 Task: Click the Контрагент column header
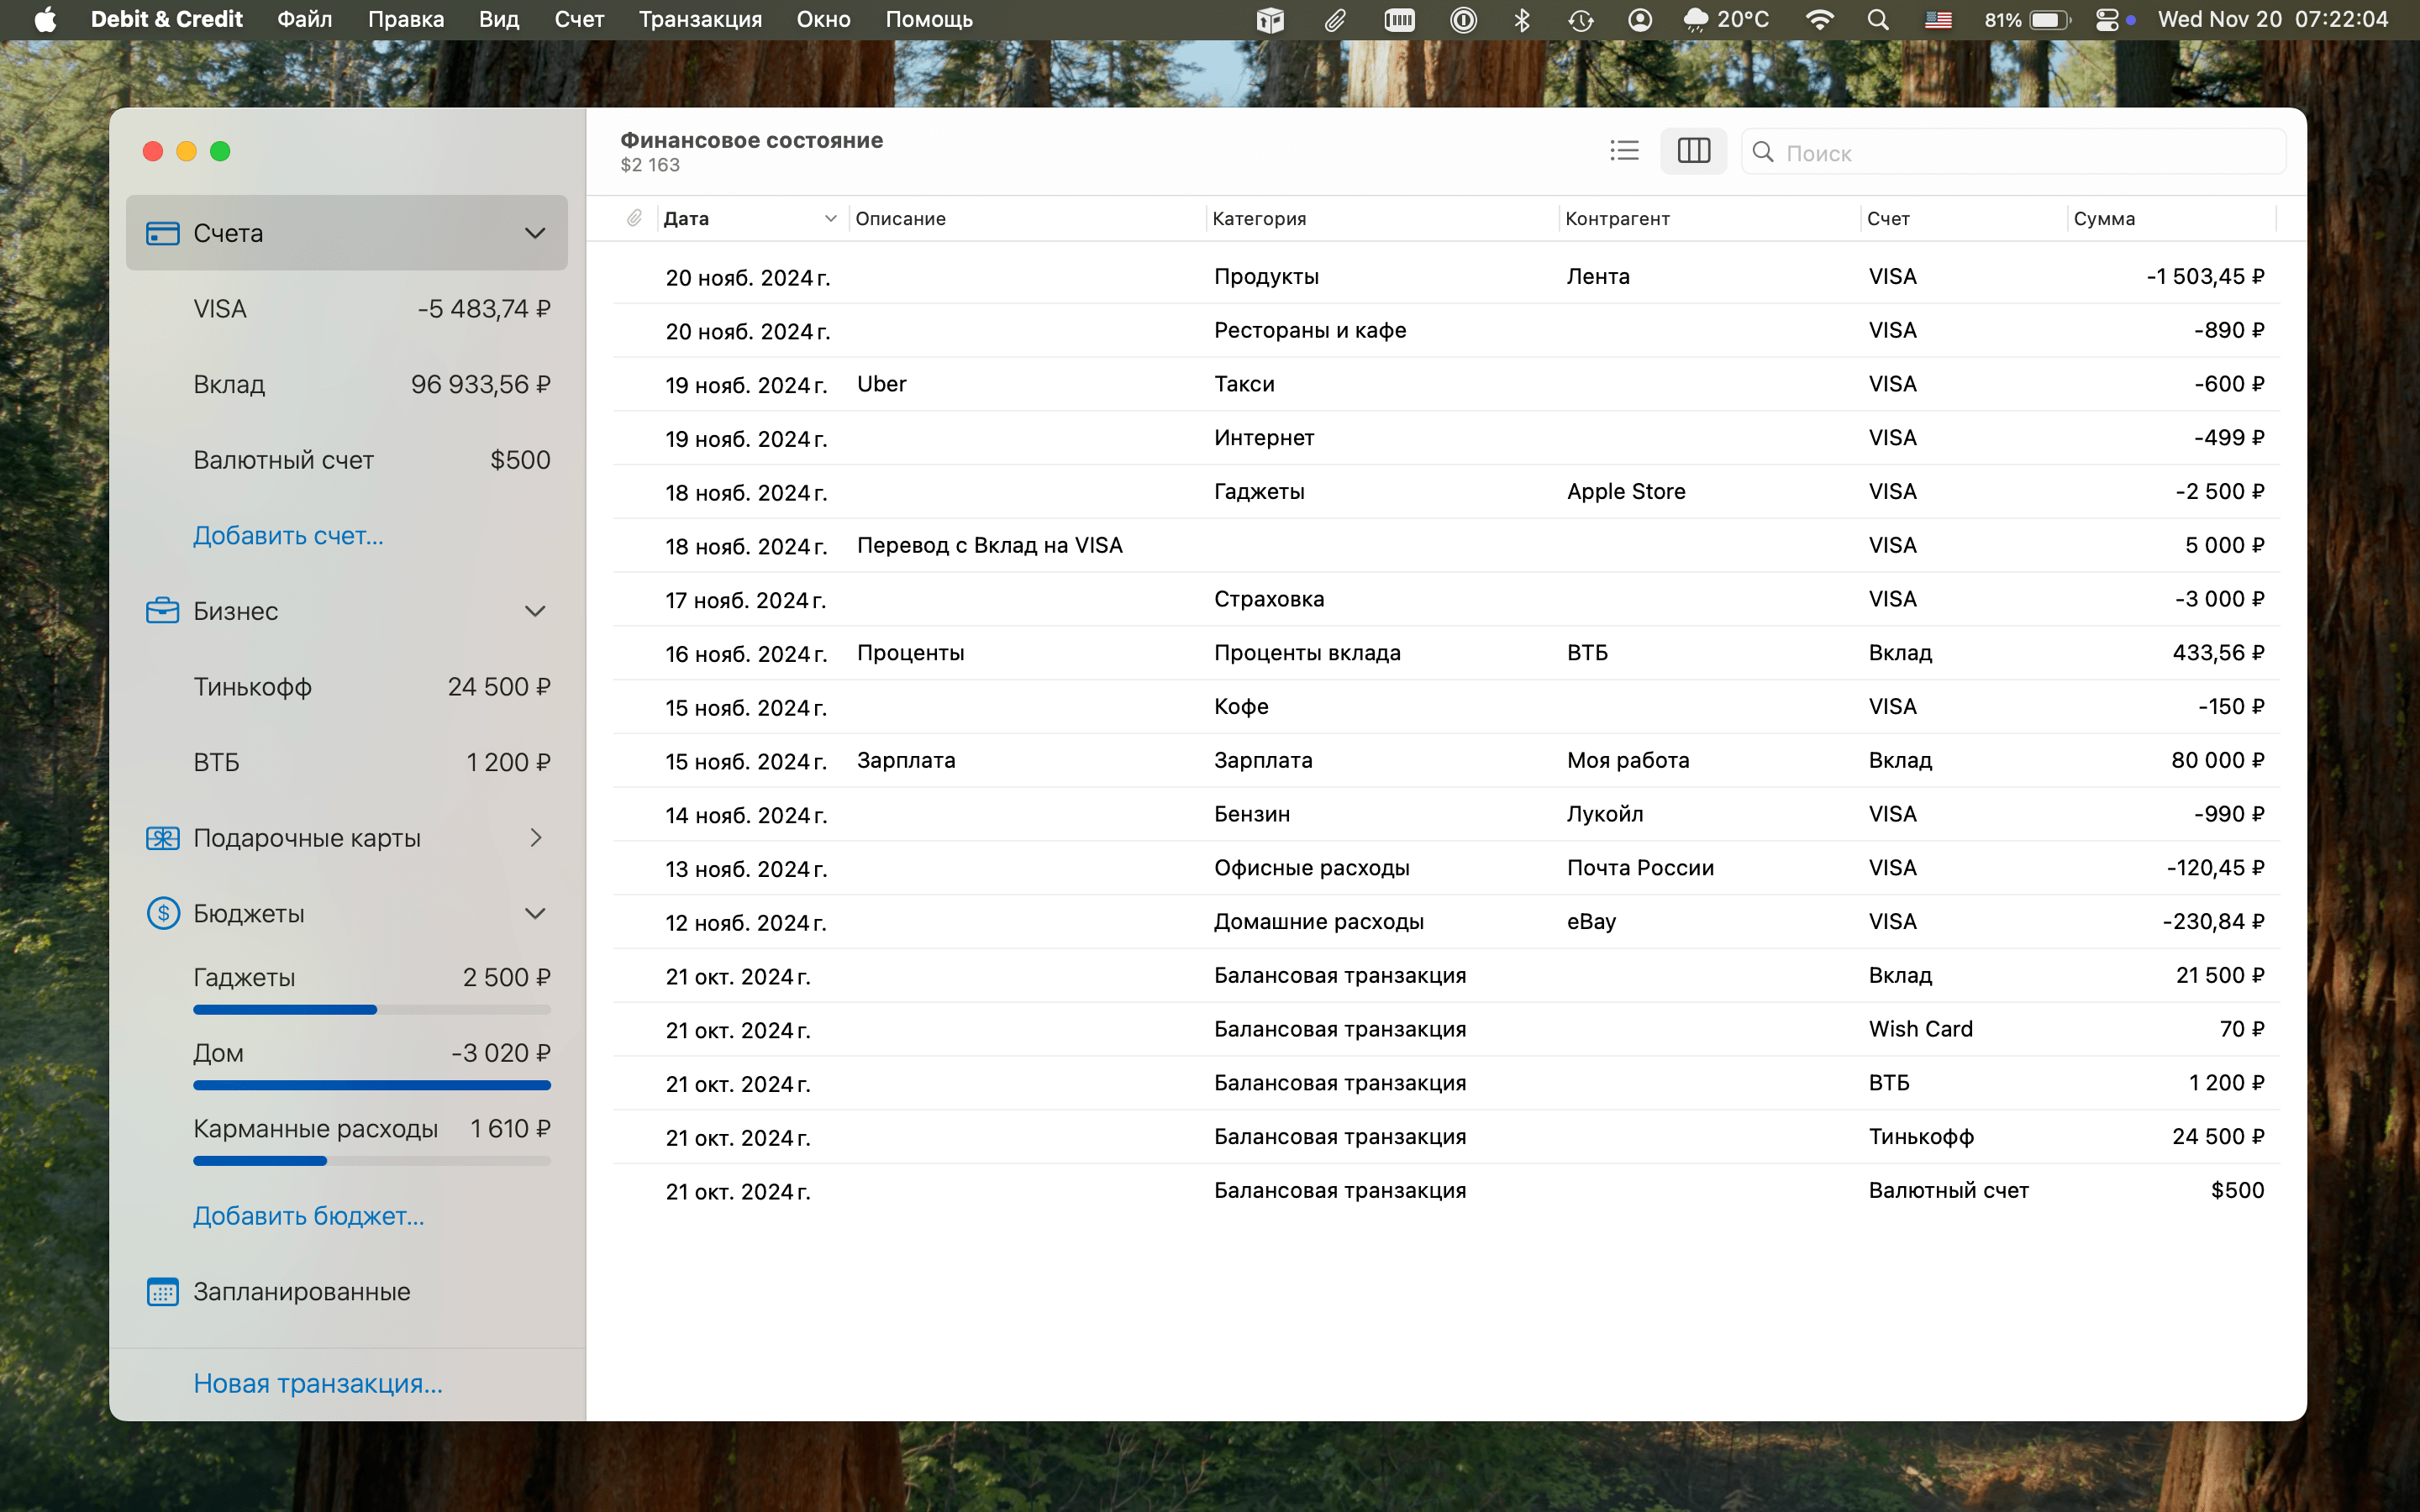pos(1709,218)
